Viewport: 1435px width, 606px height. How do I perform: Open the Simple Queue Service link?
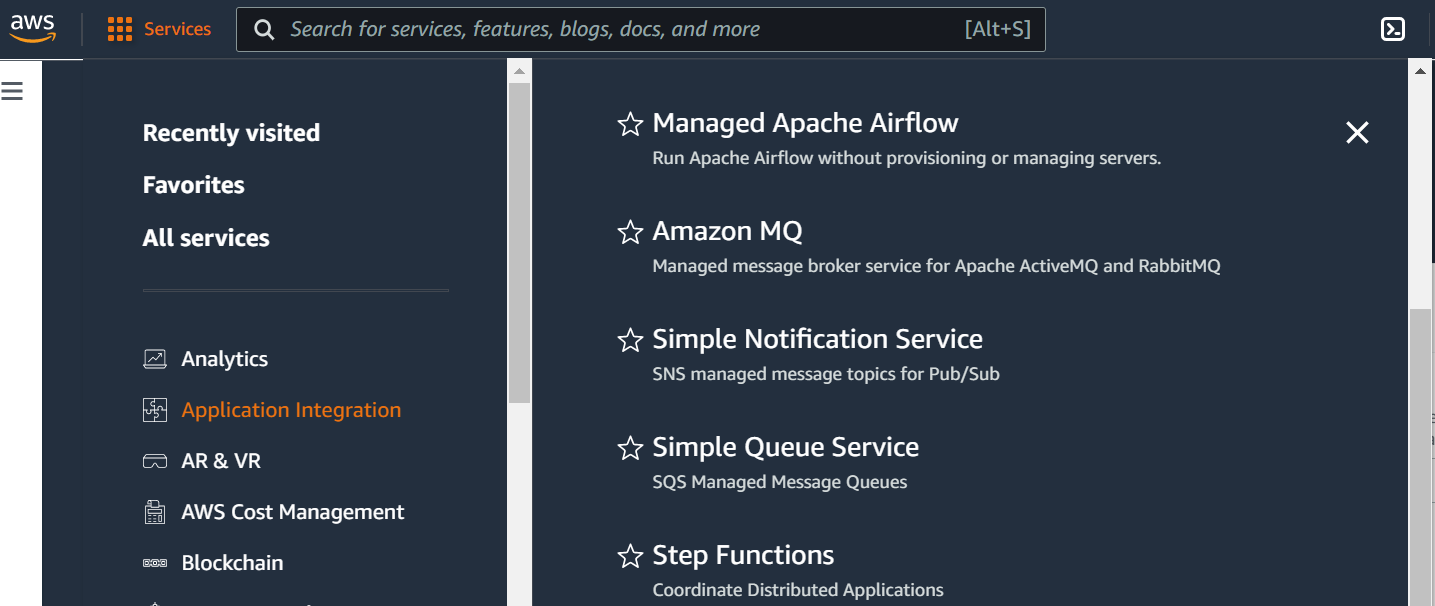[786, 447]
